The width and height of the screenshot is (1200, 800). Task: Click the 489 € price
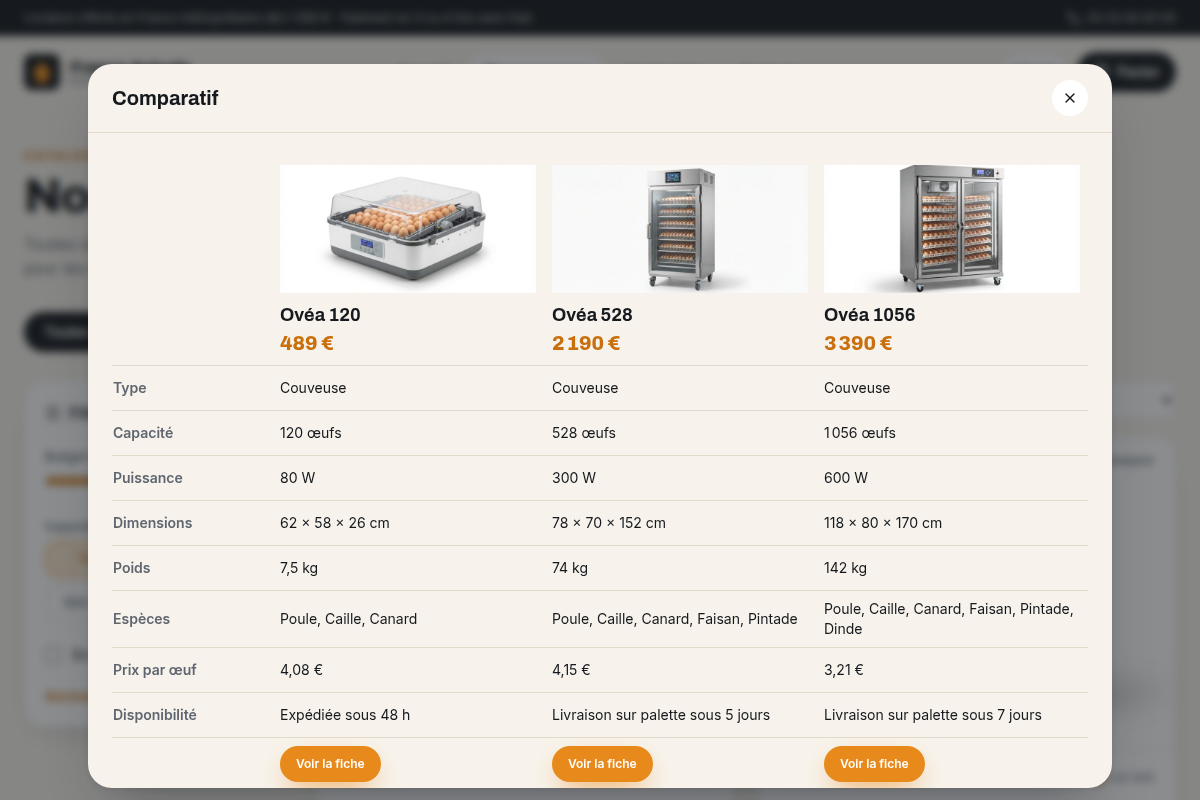(x=307, y=343)
